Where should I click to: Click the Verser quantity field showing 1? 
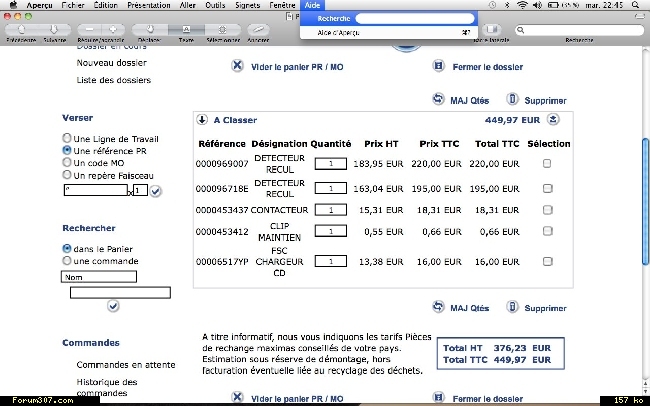[x=140, y=190]
